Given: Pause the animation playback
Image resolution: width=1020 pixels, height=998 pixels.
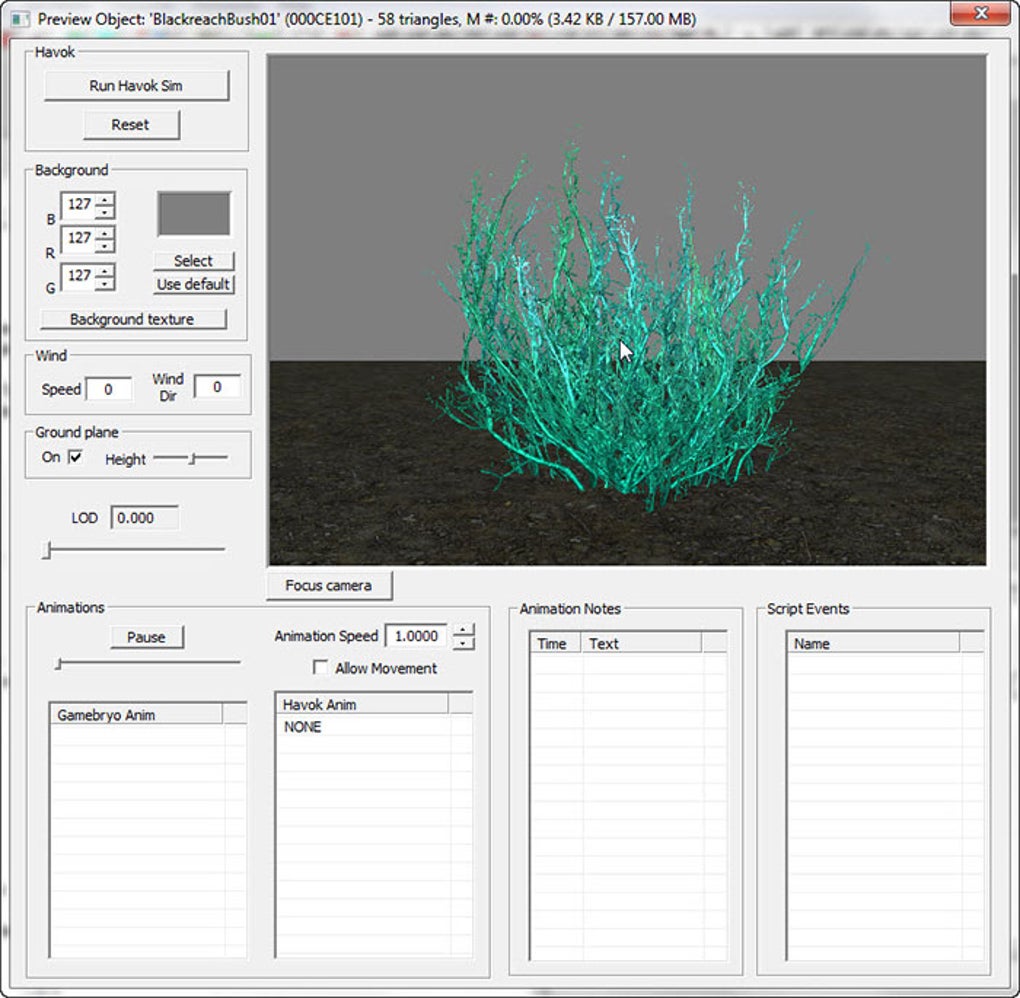Looking at the screenshot, I should [146, 637].
